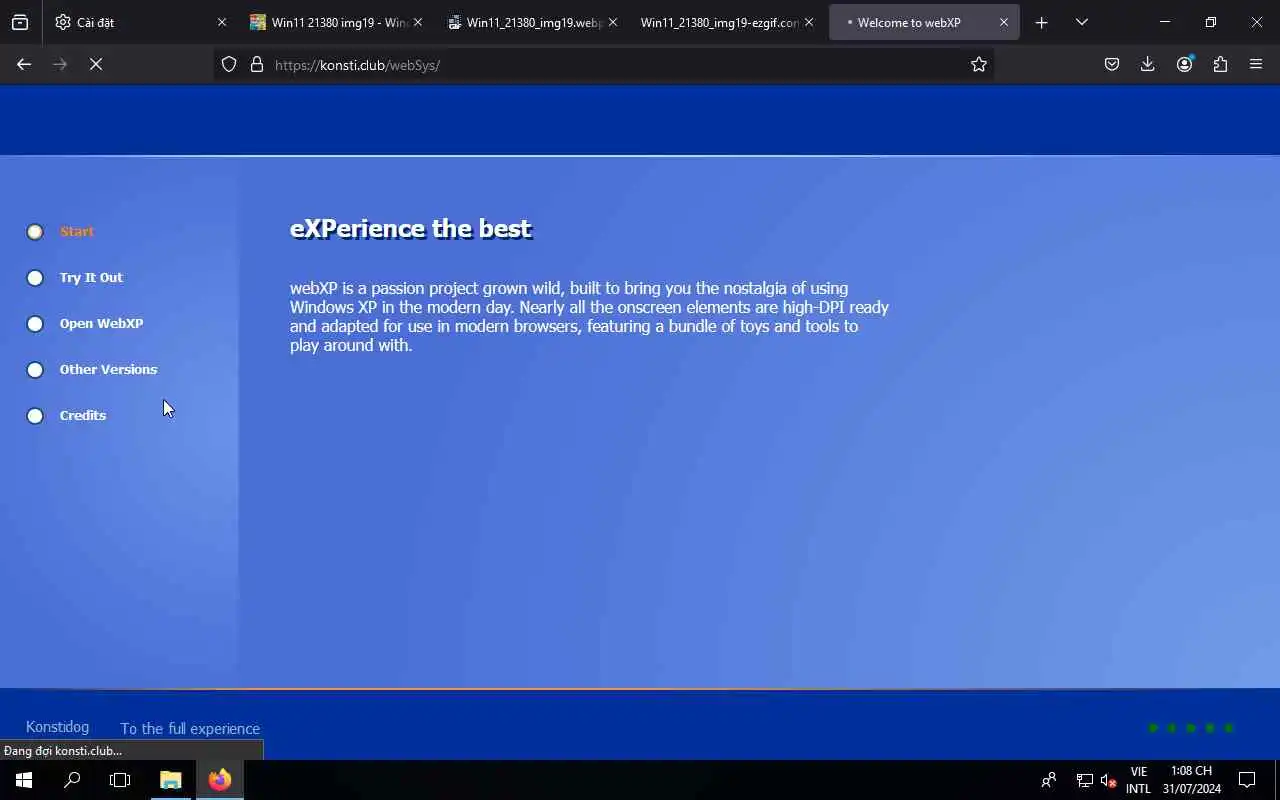The height and width of the screenshot is (800, 1280).
Task: Go back to the previous page
Action: [24, 64]
